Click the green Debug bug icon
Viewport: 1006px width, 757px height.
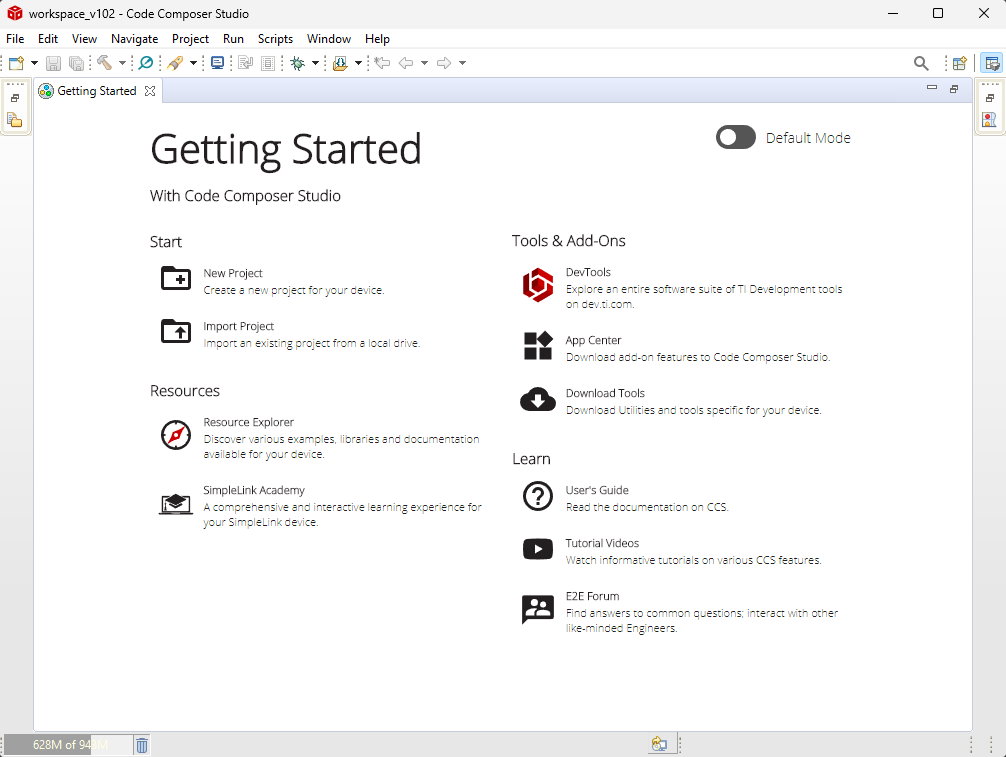[298, 63]
